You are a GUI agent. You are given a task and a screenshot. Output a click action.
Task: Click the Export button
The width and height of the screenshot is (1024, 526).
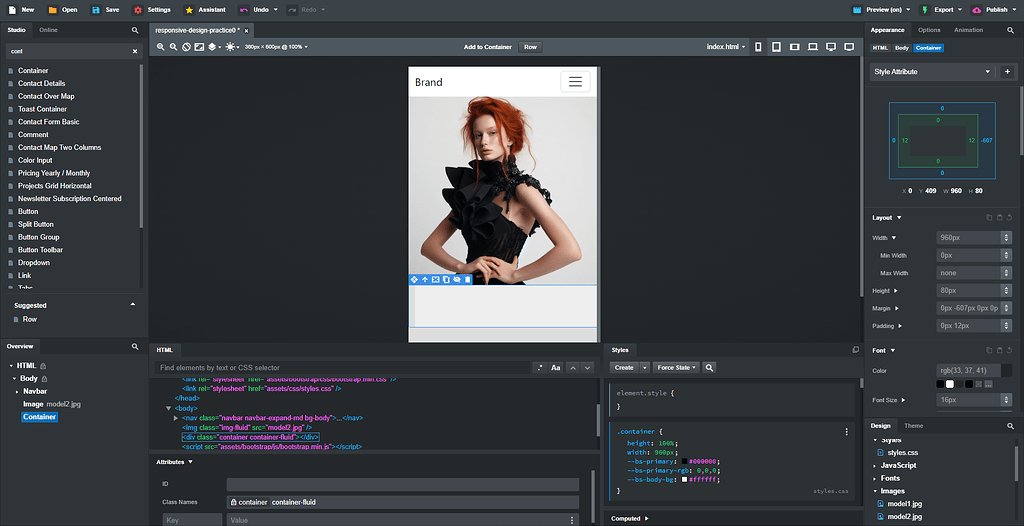point(937,10)
